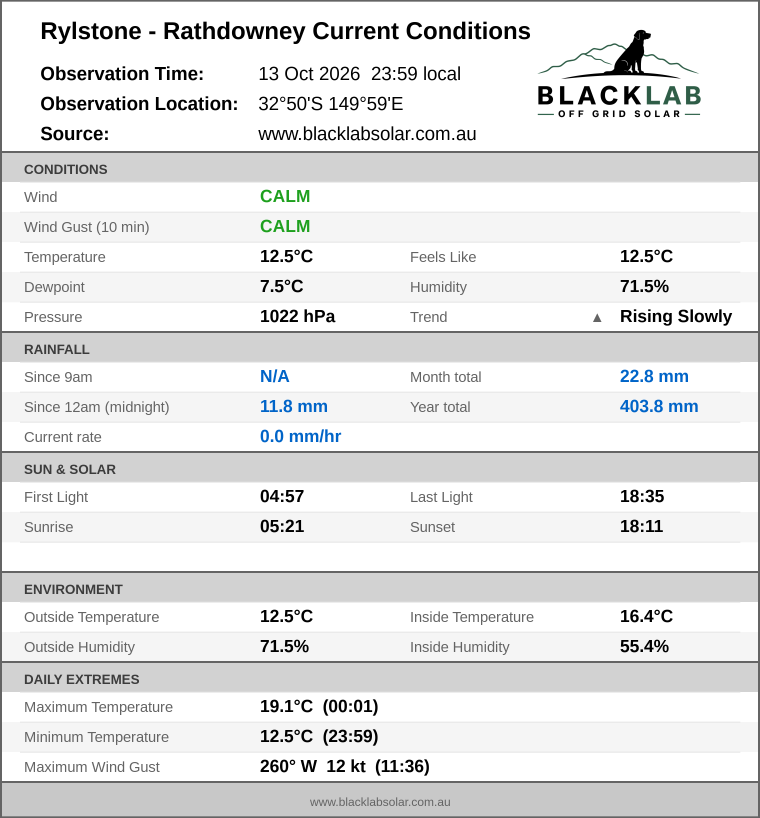Click the Since 12am rainfall value 11.8 mm
760x818 pixels.
click(x=294, y=406)
